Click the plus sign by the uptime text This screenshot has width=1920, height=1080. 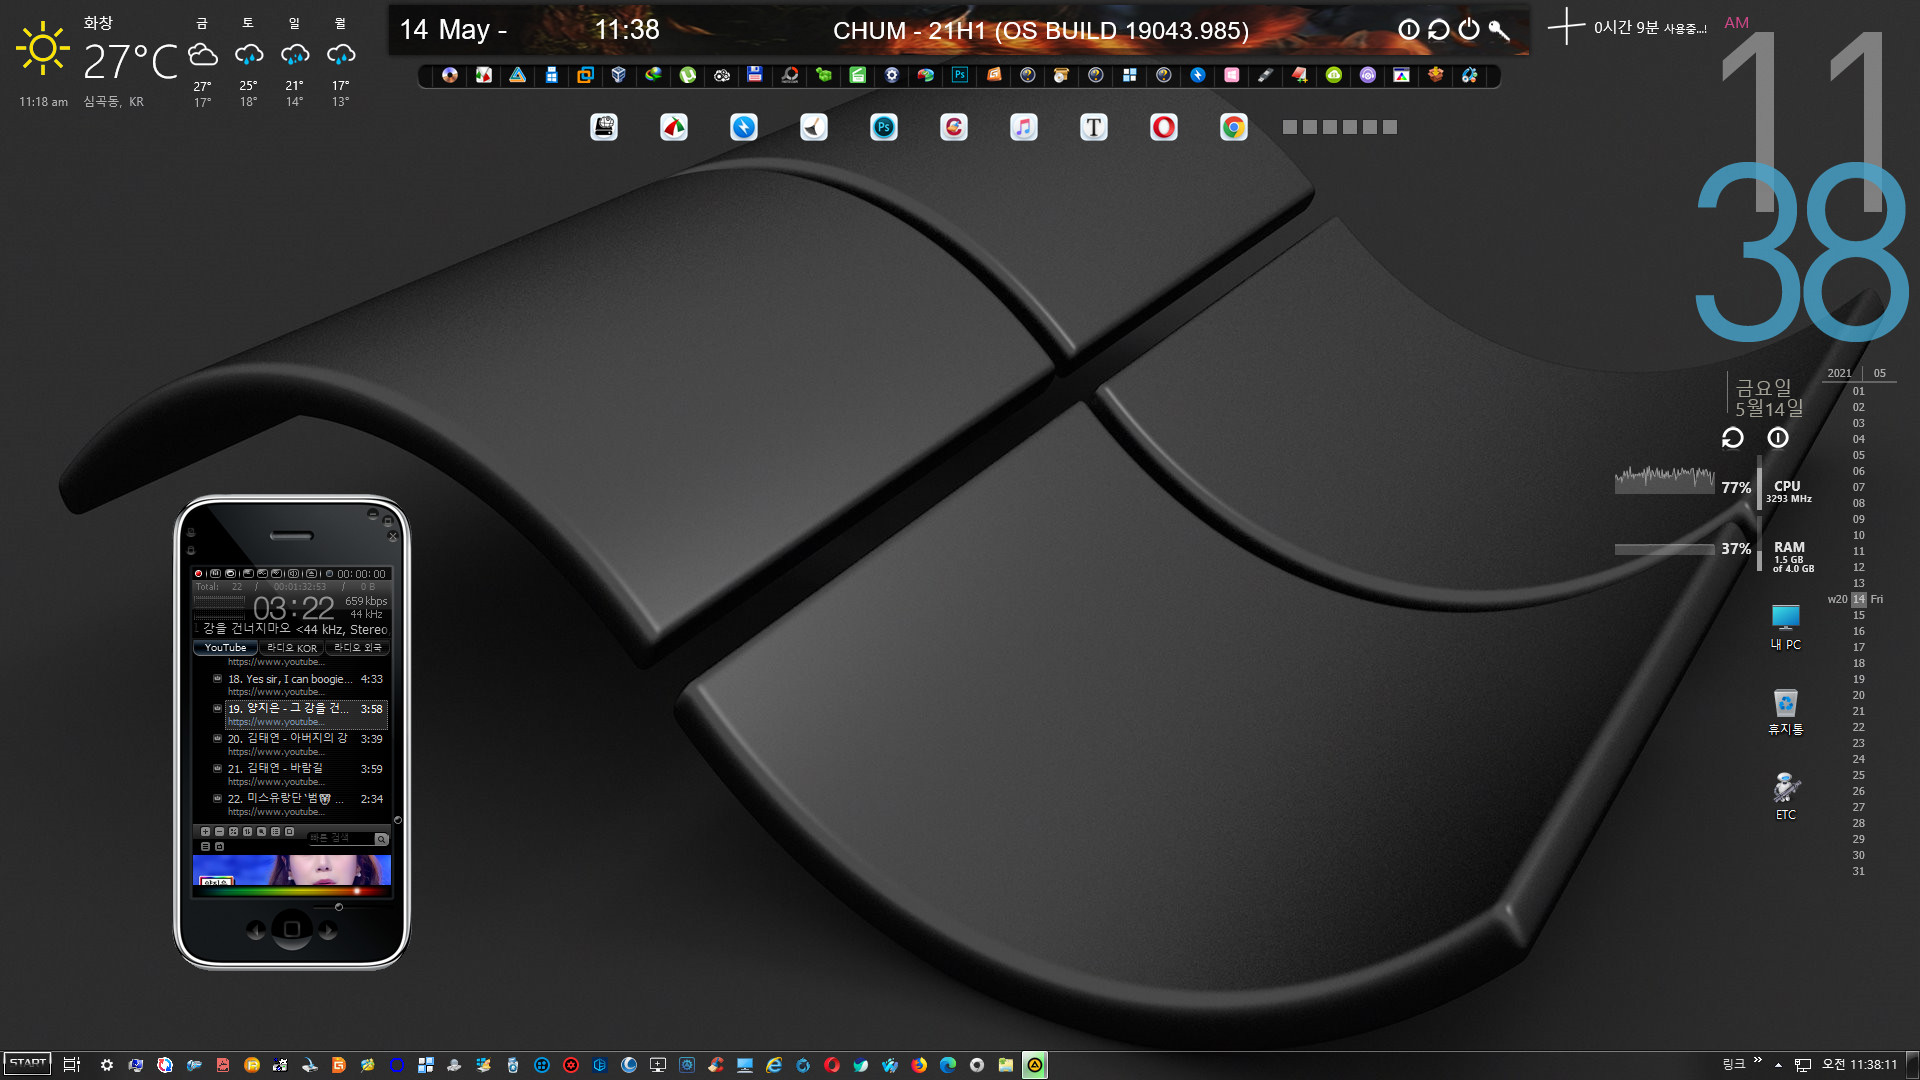1566,27
